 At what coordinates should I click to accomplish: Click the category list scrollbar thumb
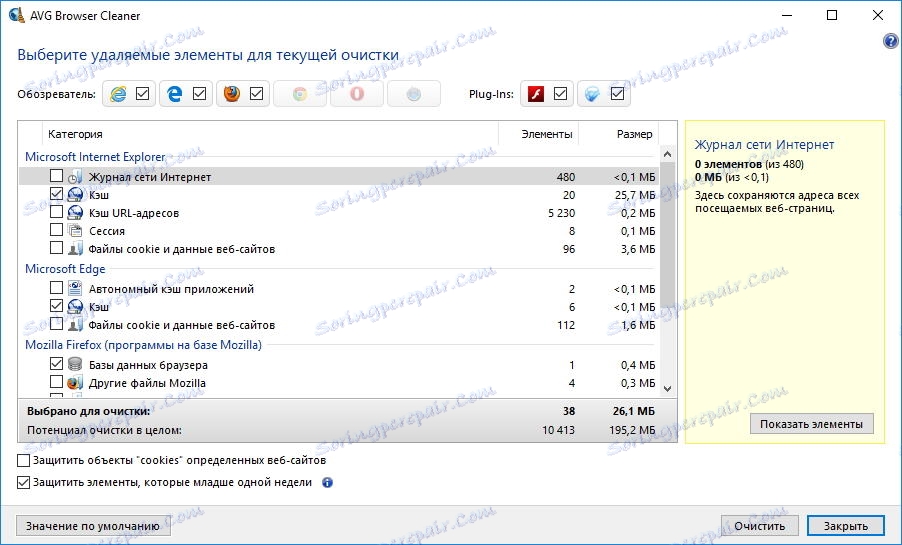coord(667,234)
